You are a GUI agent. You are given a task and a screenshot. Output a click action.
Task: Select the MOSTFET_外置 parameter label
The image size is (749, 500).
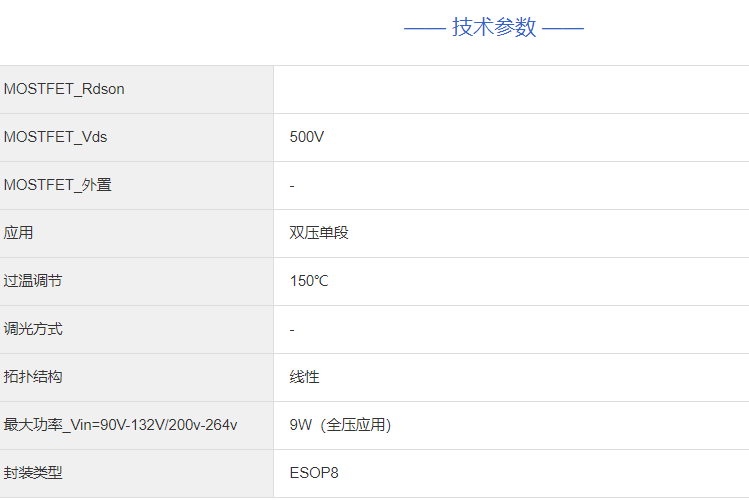point(58,185)
